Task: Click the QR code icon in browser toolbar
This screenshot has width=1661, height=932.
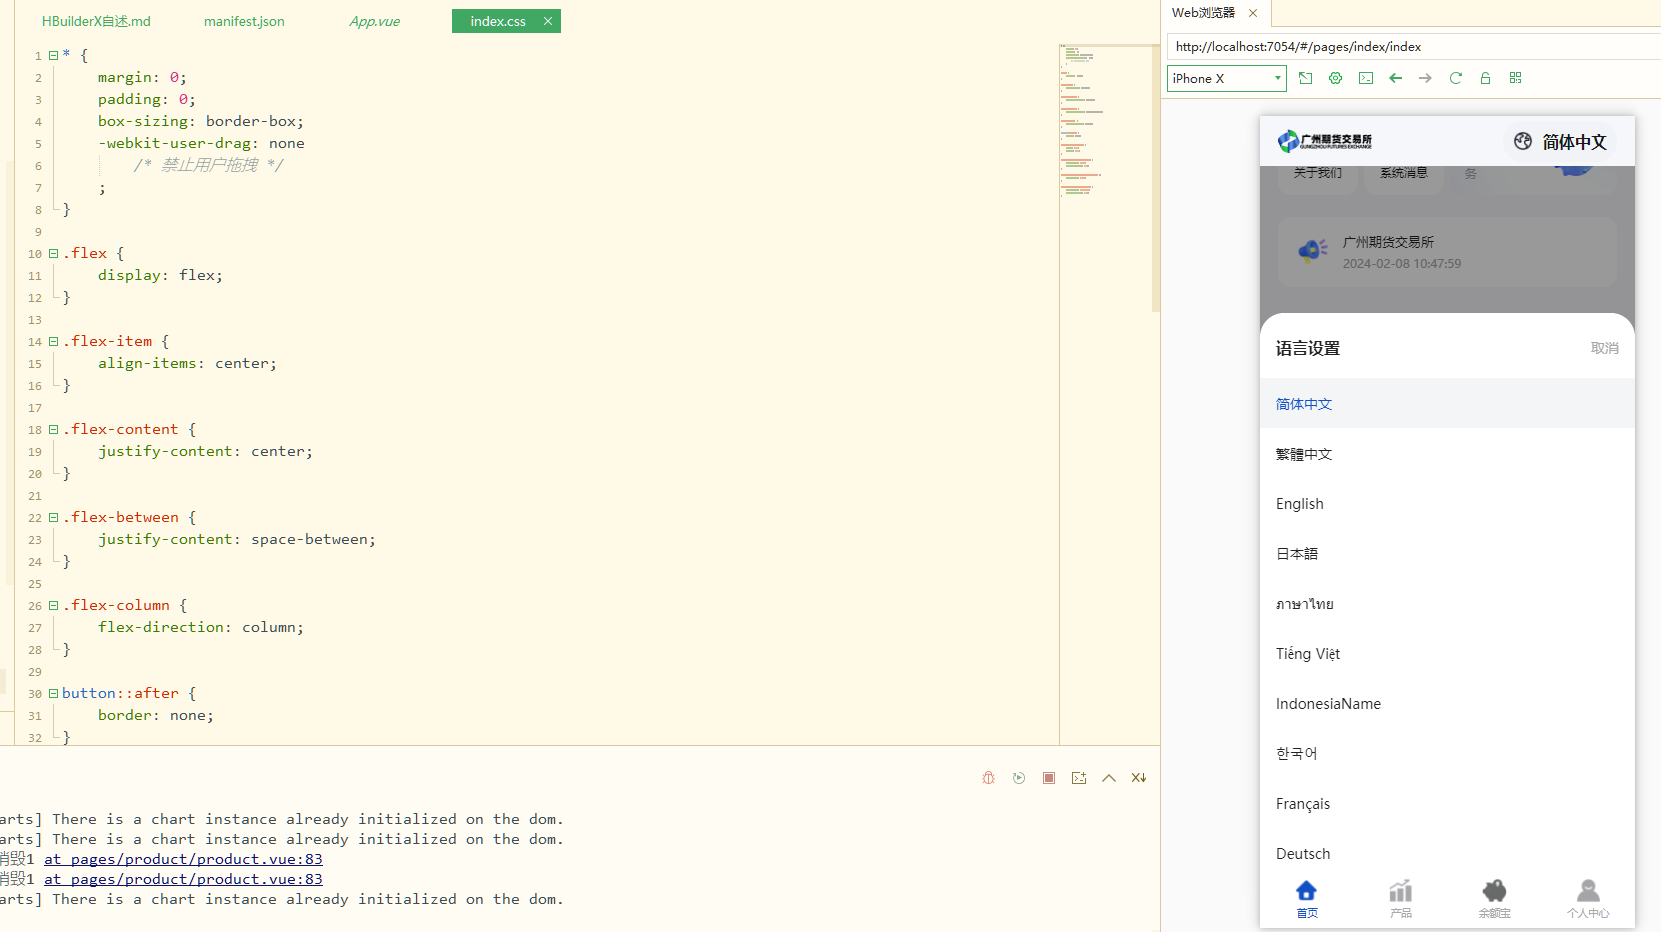Action: [x=1515, y=78]
